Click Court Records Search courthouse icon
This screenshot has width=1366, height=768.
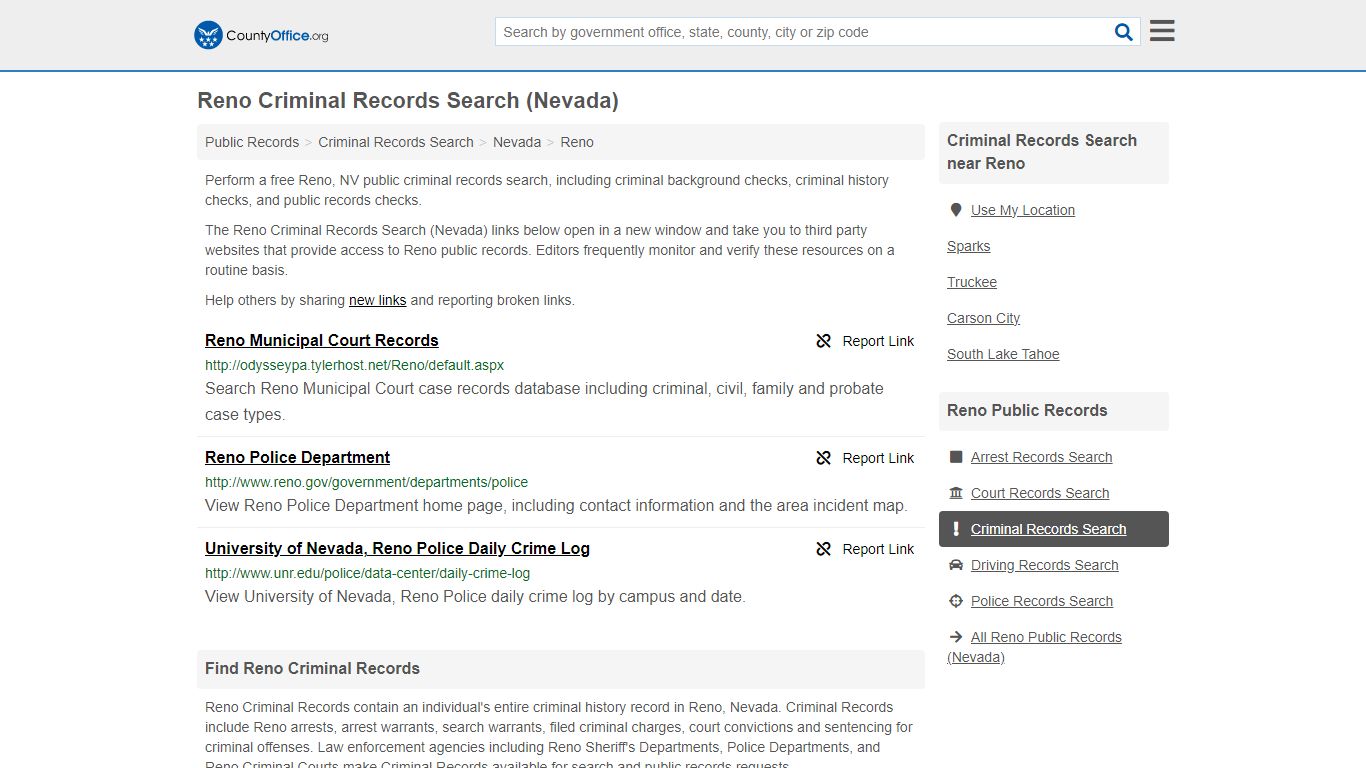coord(956,493)
